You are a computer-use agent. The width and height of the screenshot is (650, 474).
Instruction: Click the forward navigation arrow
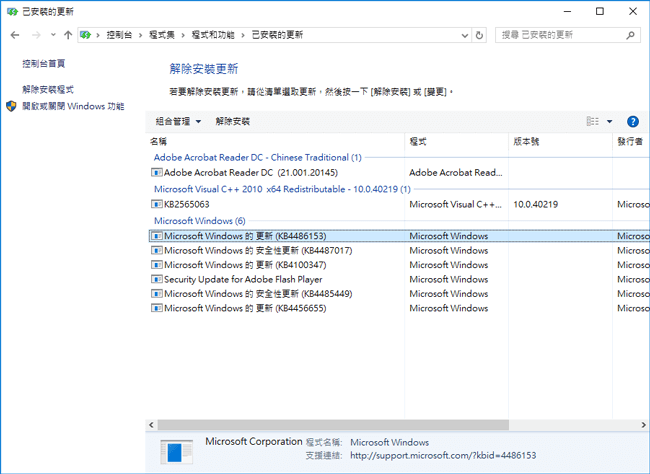36,35
